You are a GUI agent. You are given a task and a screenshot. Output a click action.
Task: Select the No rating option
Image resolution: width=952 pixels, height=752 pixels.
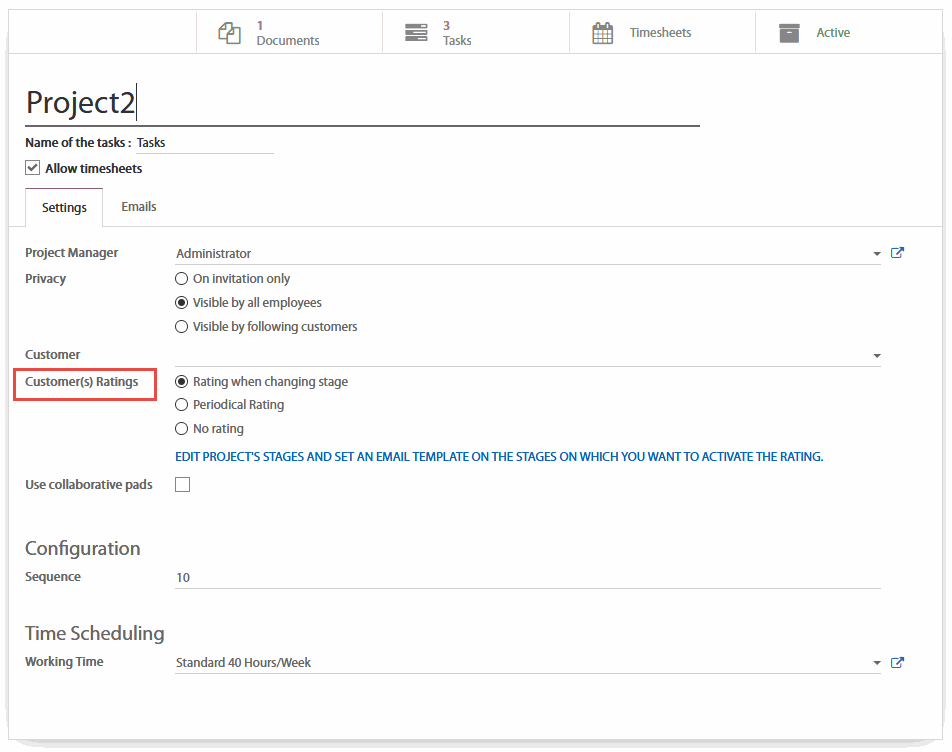182,429
